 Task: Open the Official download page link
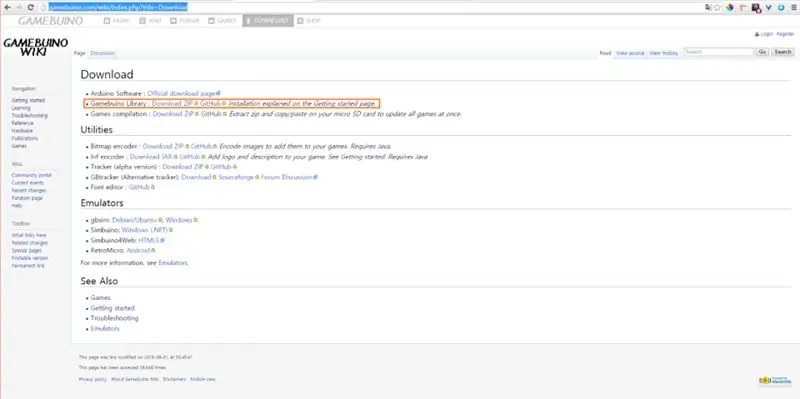tap(181, 94)
